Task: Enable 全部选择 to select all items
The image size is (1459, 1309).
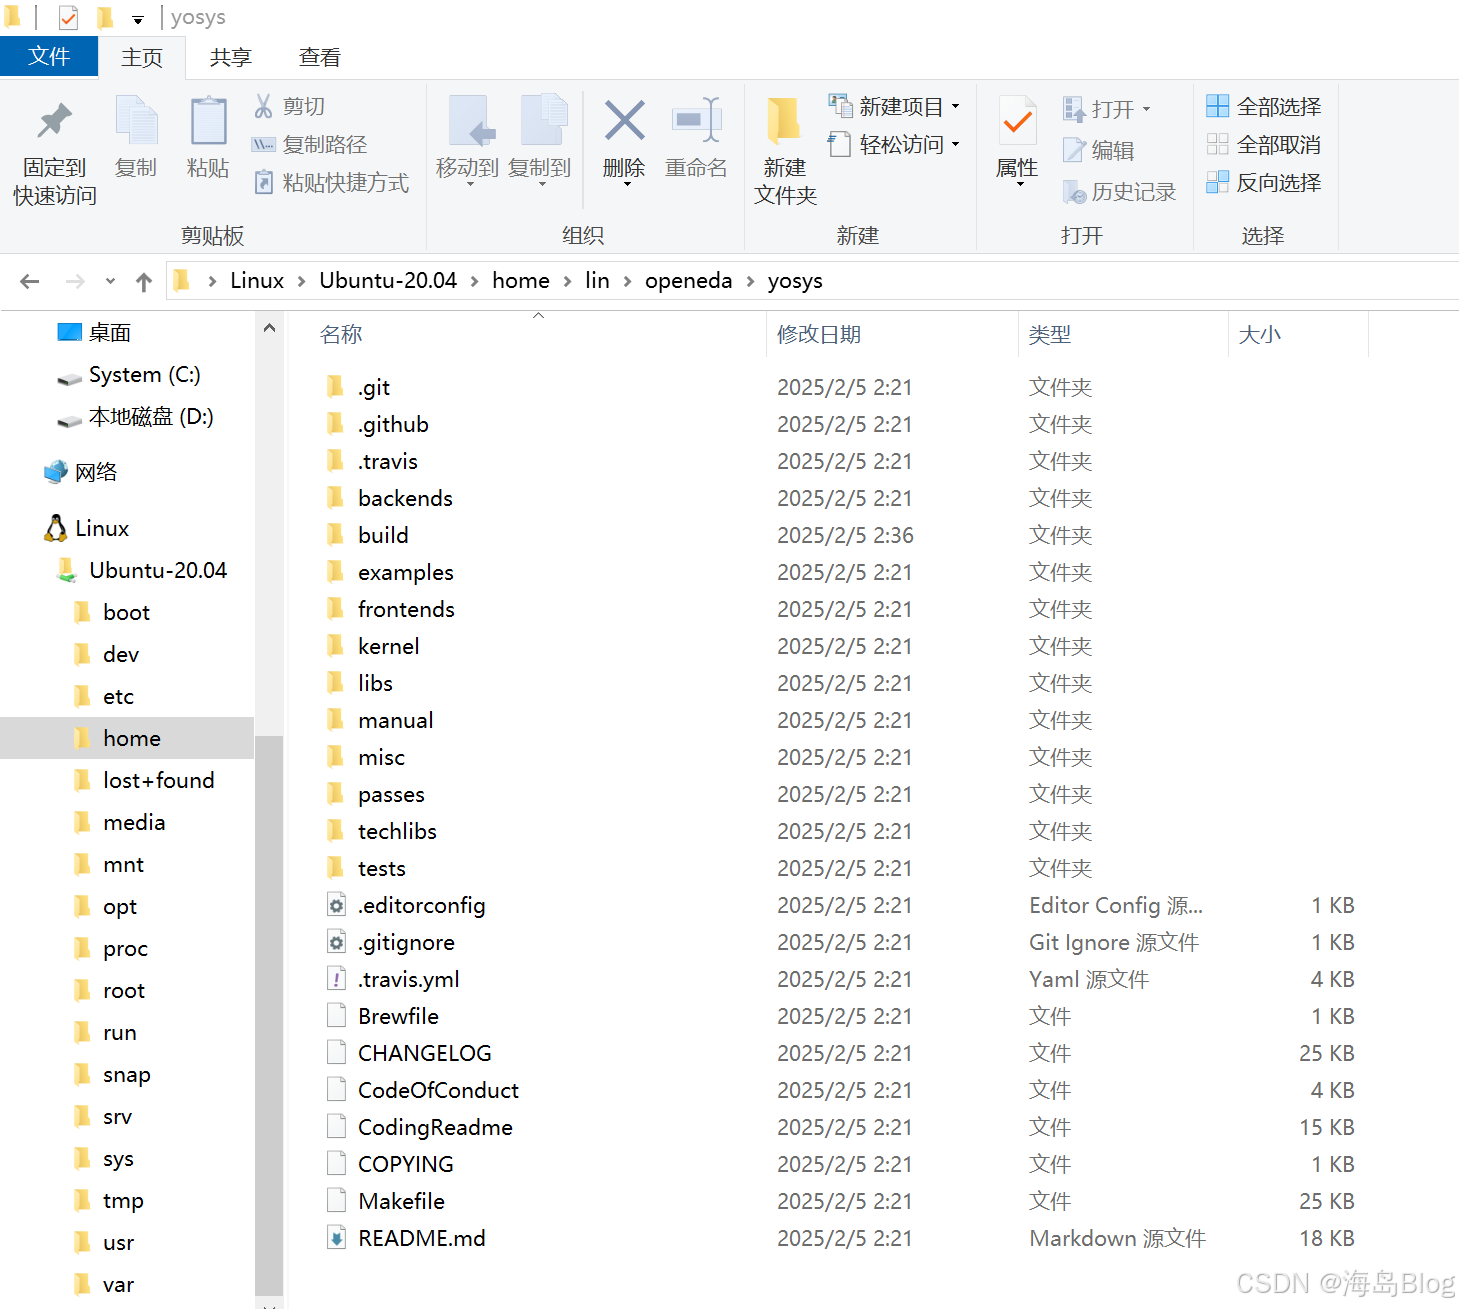Action: click(x=1263, y=105)
